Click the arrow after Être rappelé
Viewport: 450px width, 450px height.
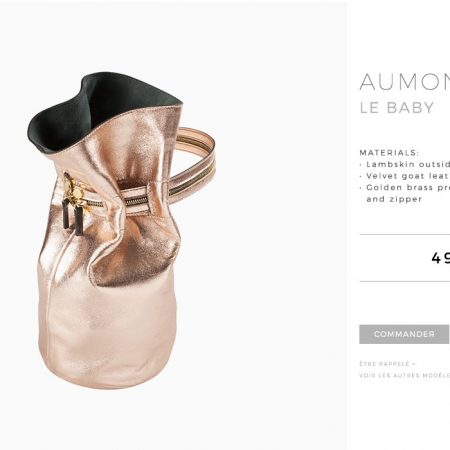(413, 364)
